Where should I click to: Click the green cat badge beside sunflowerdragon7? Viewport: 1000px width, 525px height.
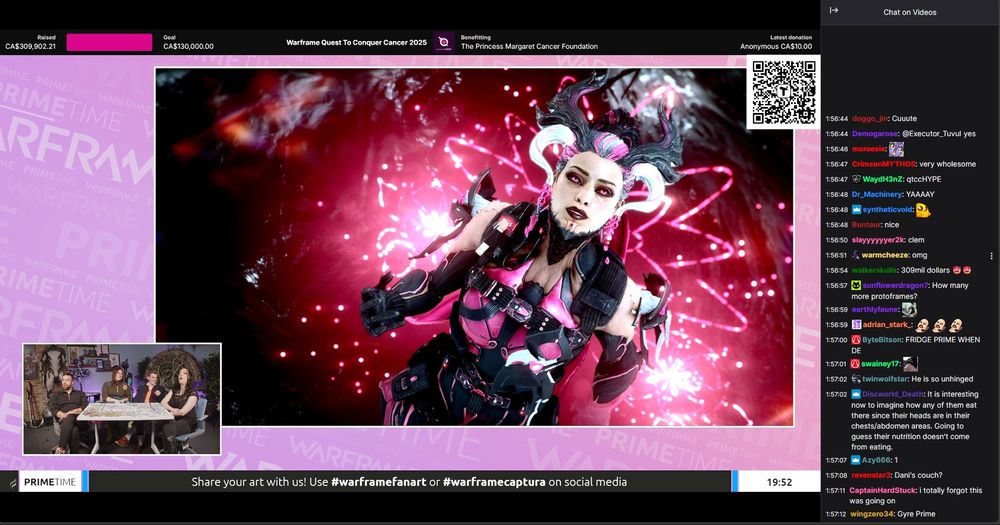(x=857, y=286)
